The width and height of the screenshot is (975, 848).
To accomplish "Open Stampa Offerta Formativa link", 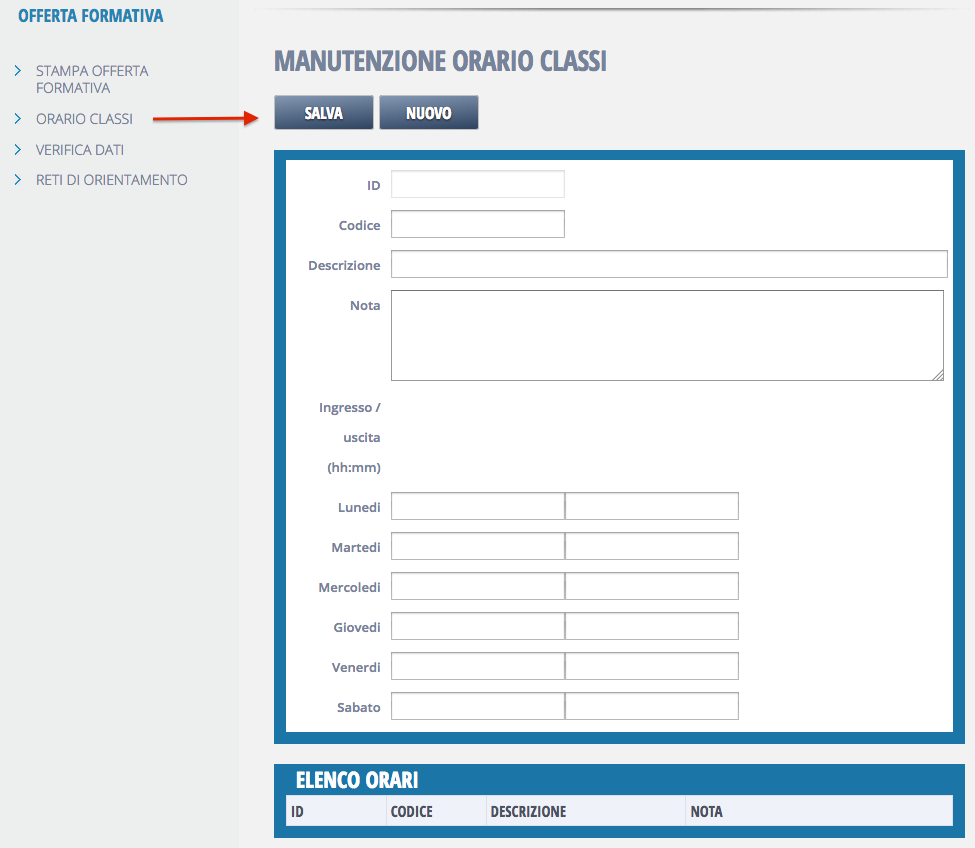I will point(92,79).
